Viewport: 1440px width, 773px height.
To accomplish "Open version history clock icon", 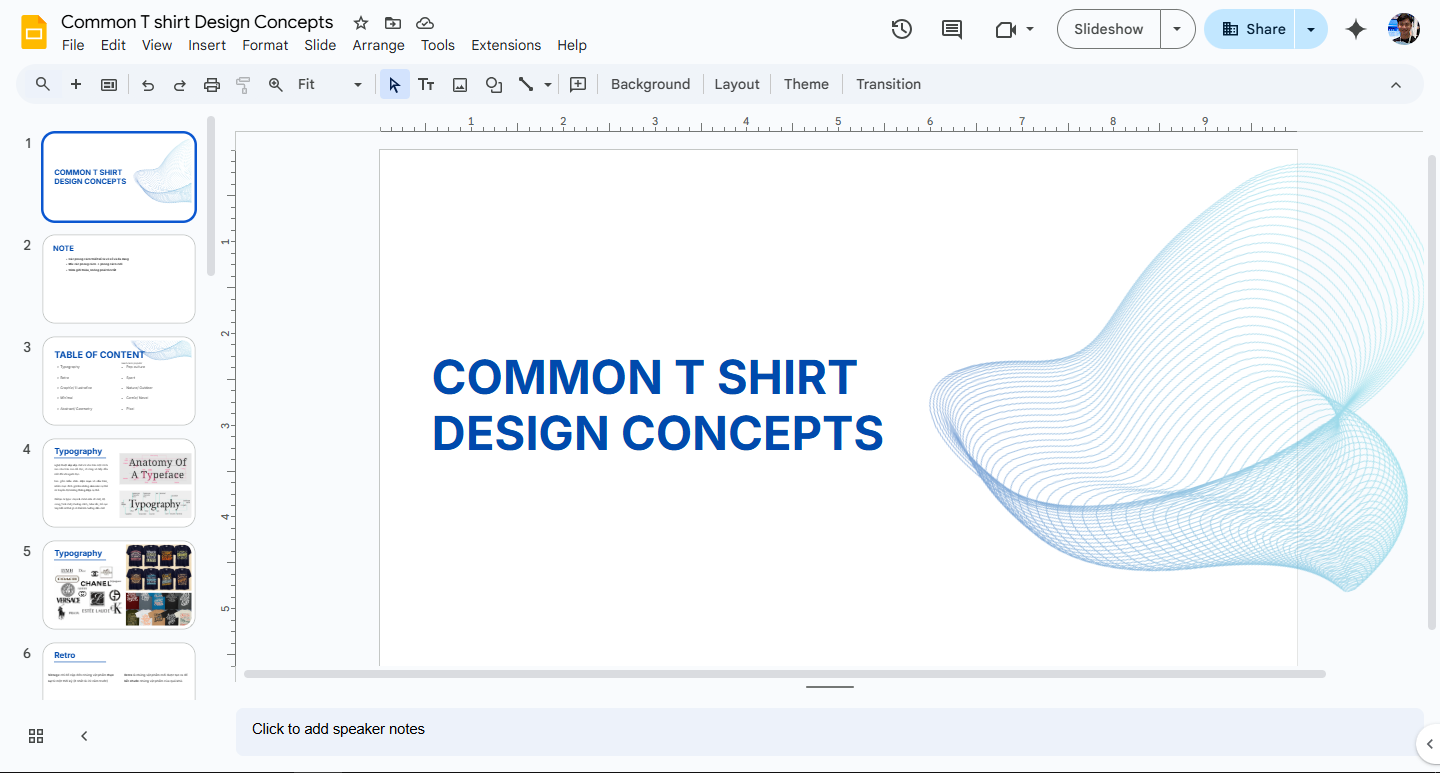I will tap(902, 29).
